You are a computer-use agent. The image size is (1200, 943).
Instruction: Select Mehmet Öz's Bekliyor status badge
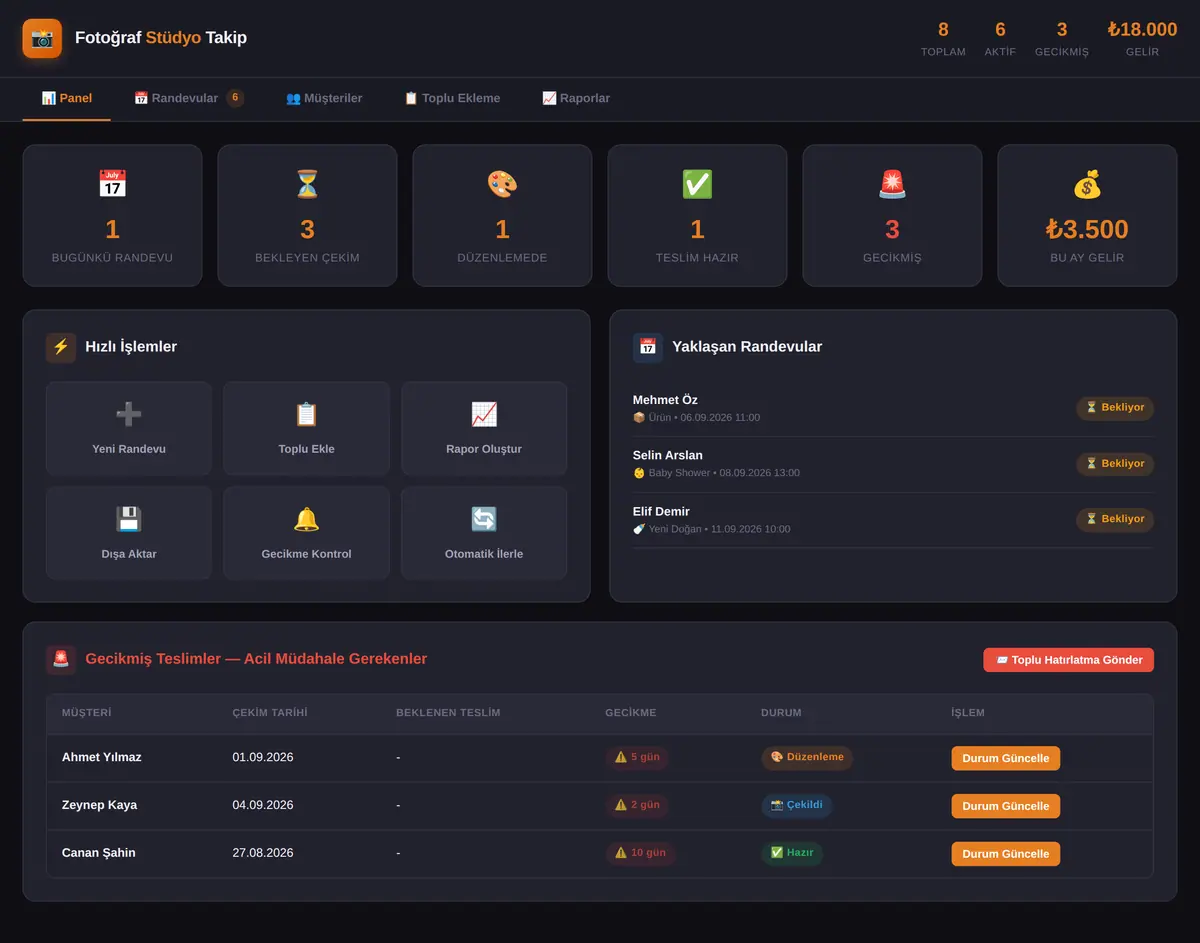click(x=1115, y=408)
